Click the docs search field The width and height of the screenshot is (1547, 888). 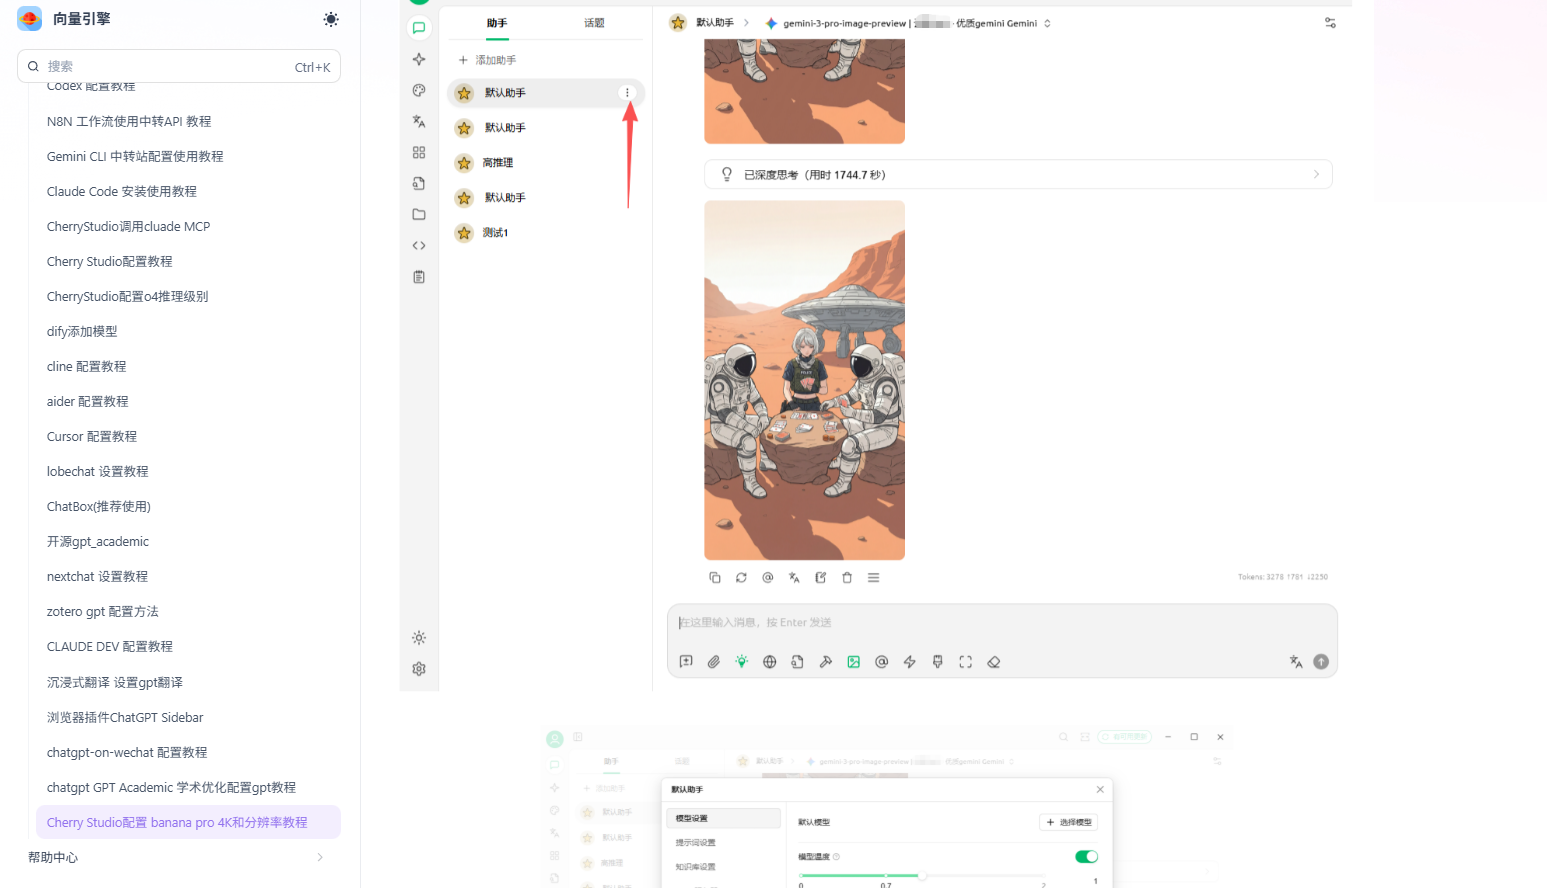tap(179, 66)
